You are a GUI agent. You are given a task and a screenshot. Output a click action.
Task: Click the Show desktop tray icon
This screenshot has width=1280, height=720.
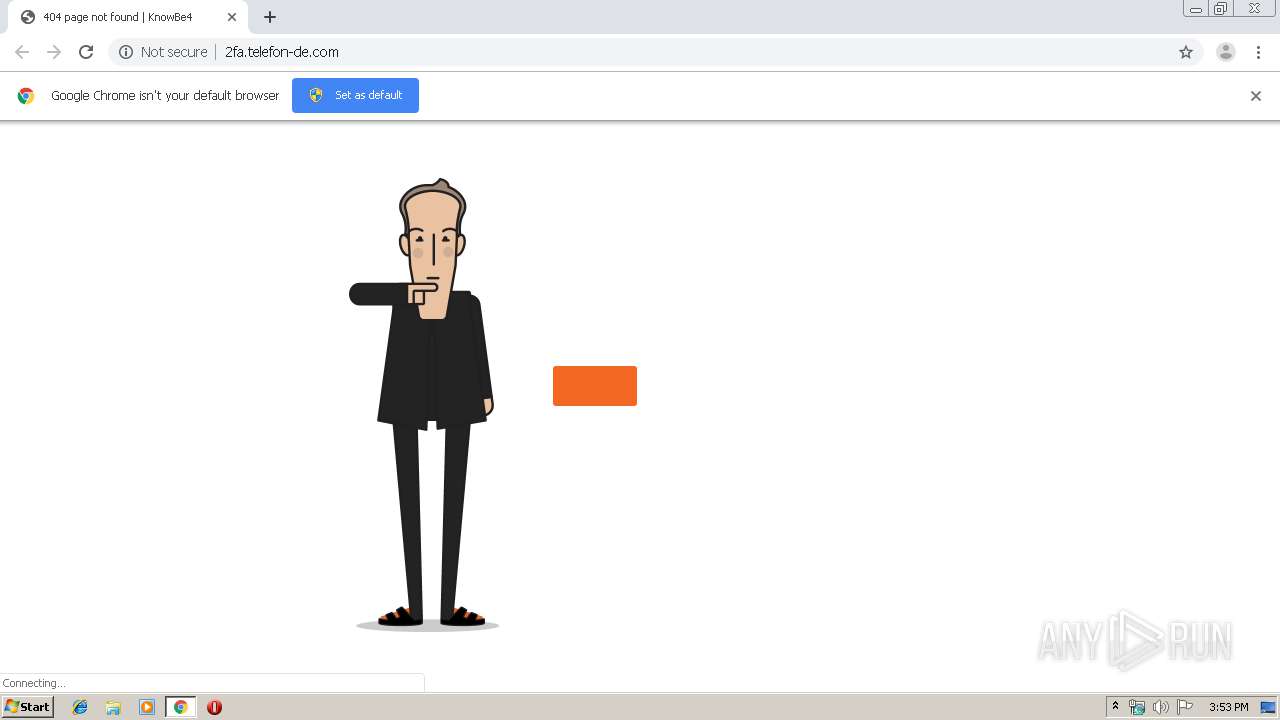pyautogui.click(x=1268, y=707)
